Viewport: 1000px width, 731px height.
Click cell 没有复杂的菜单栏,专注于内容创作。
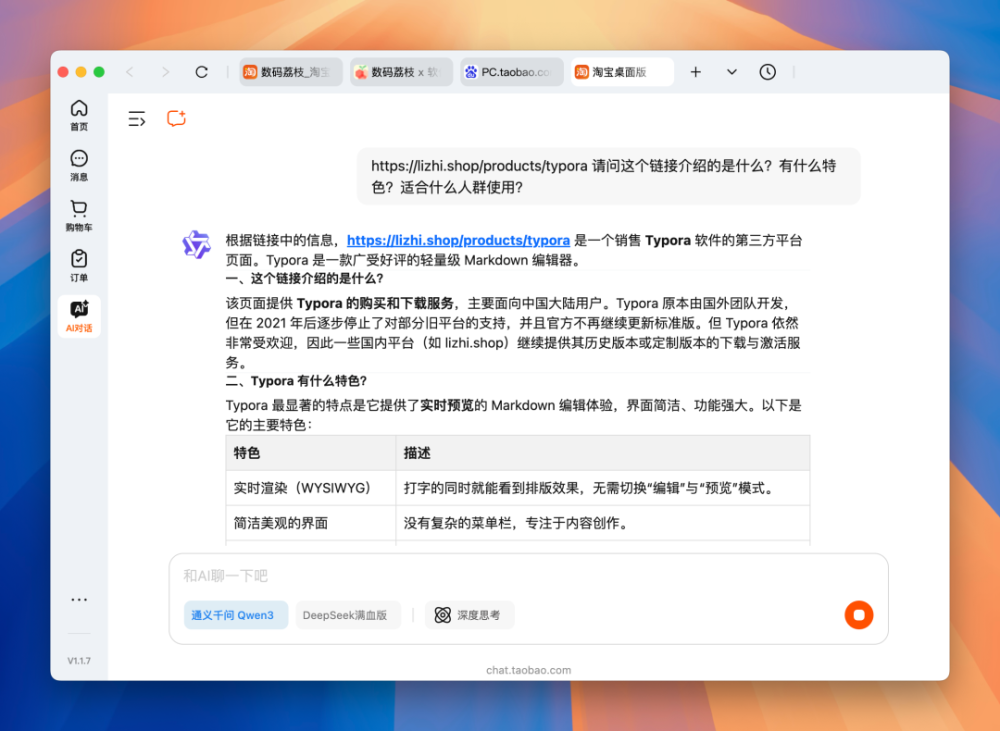coord(603,524)
